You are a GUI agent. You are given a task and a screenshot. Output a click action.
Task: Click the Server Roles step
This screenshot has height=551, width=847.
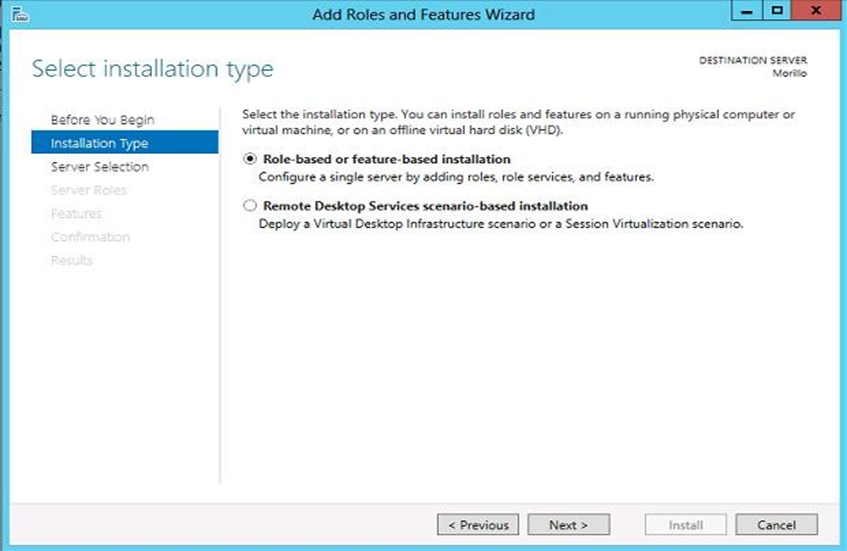[x=89, y=190]
